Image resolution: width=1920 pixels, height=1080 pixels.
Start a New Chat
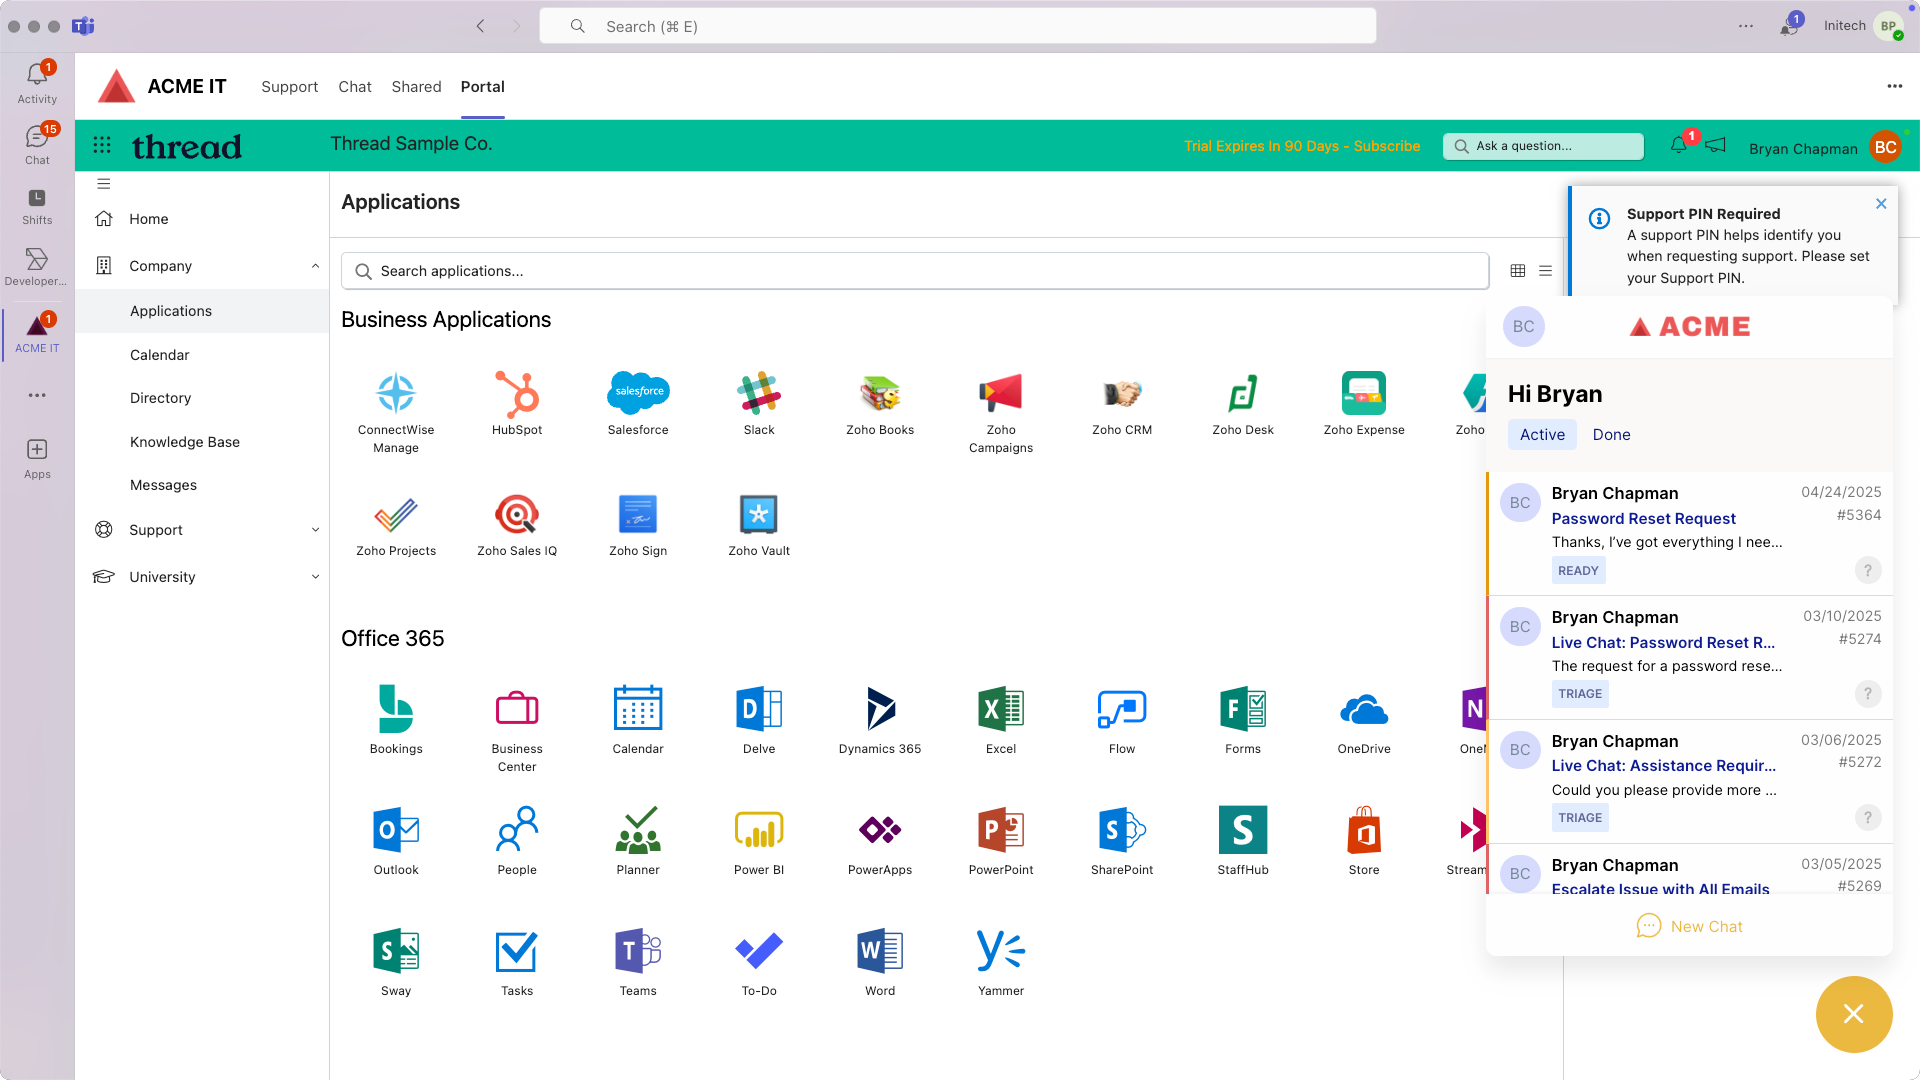pyautogui.click(x=1689, y=927)
